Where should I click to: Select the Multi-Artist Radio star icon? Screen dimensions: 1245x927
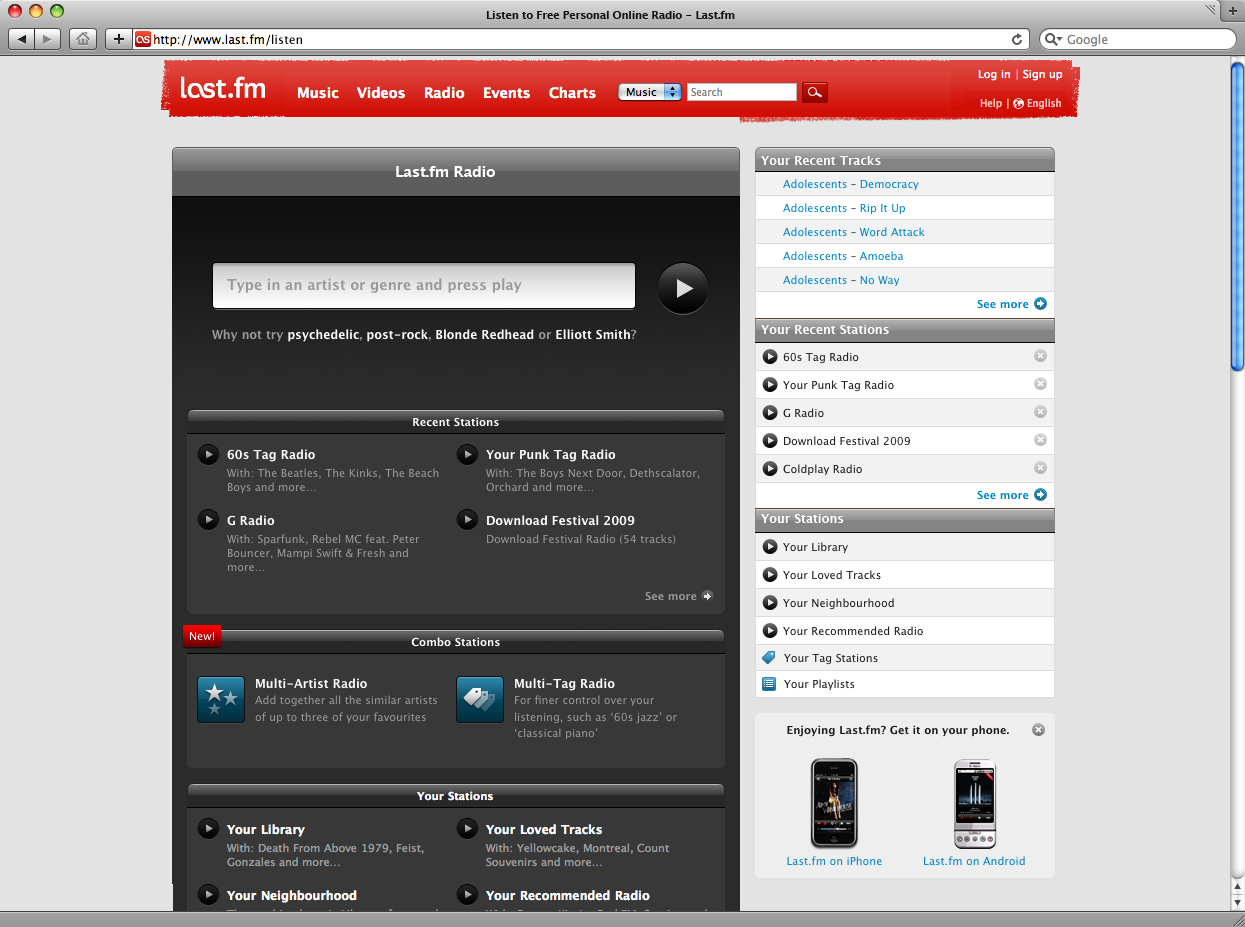220,699
